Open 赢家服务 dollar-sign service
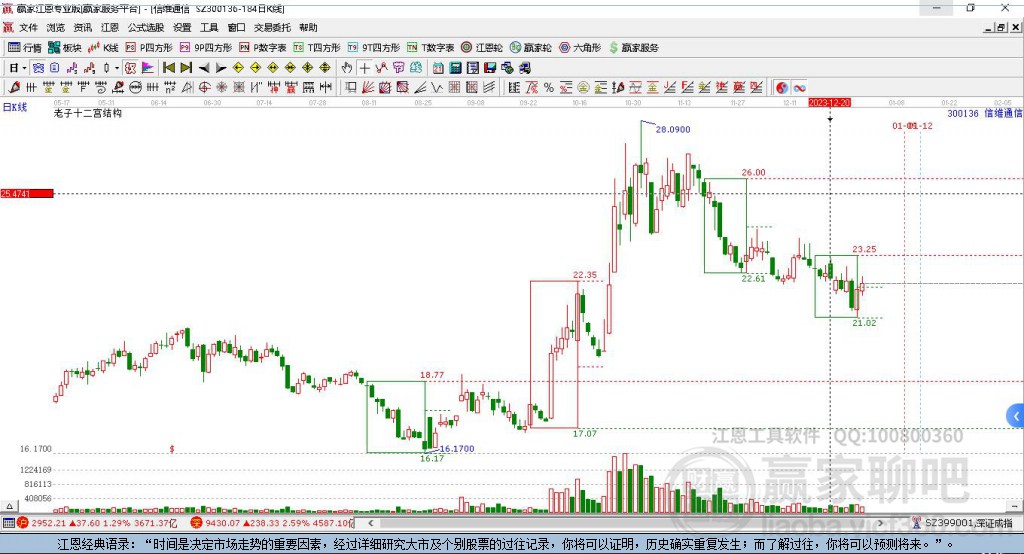Image resolution: width=1024 pixels, height=554 pixels. pyautogui.click(x=633, y=48)
